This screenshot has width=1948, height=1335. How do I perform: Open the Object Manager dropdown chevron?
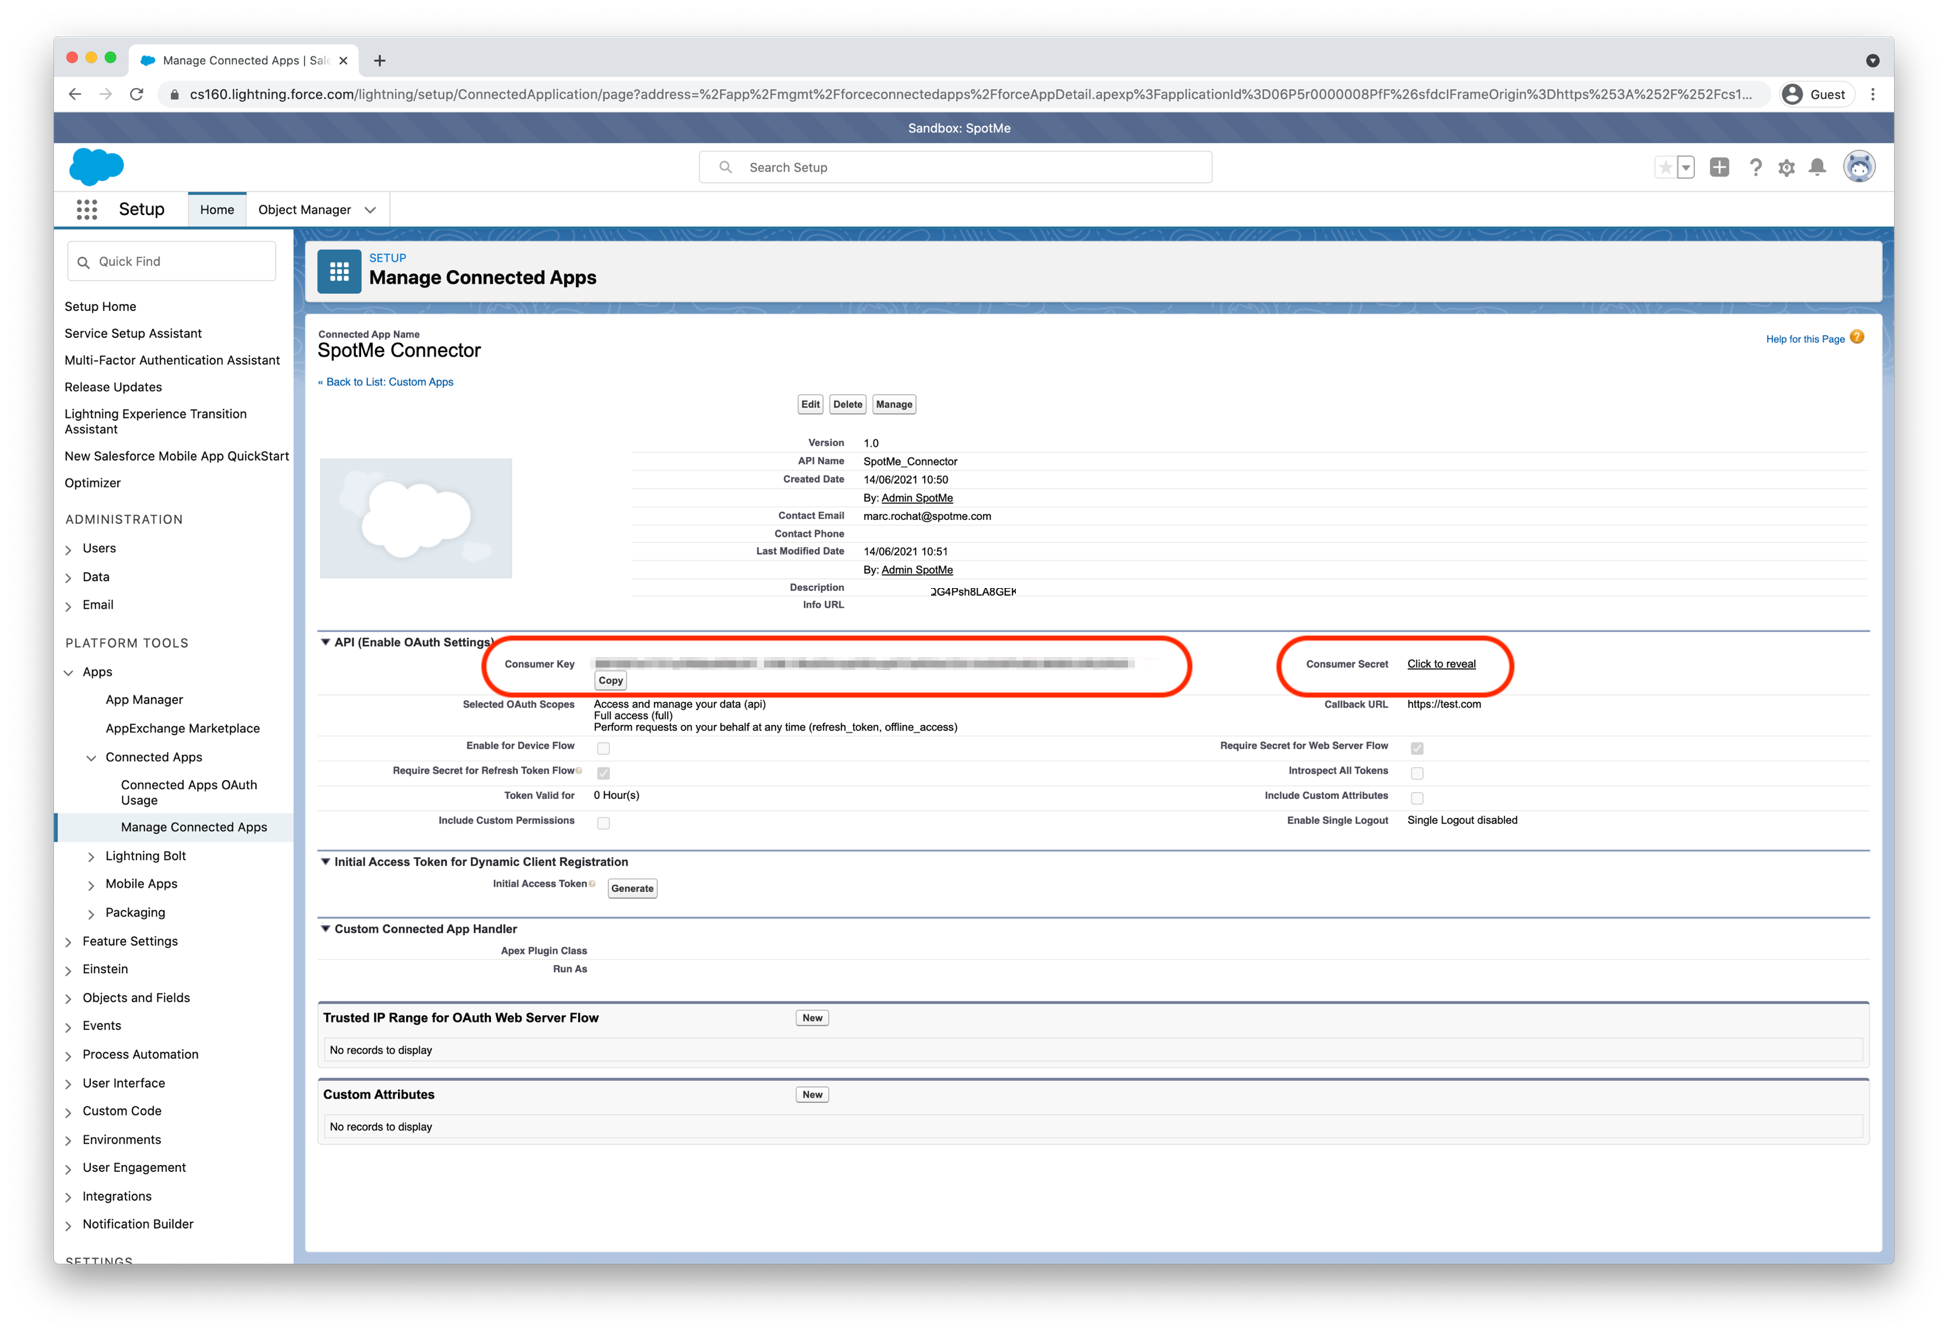tap(370, 210)
